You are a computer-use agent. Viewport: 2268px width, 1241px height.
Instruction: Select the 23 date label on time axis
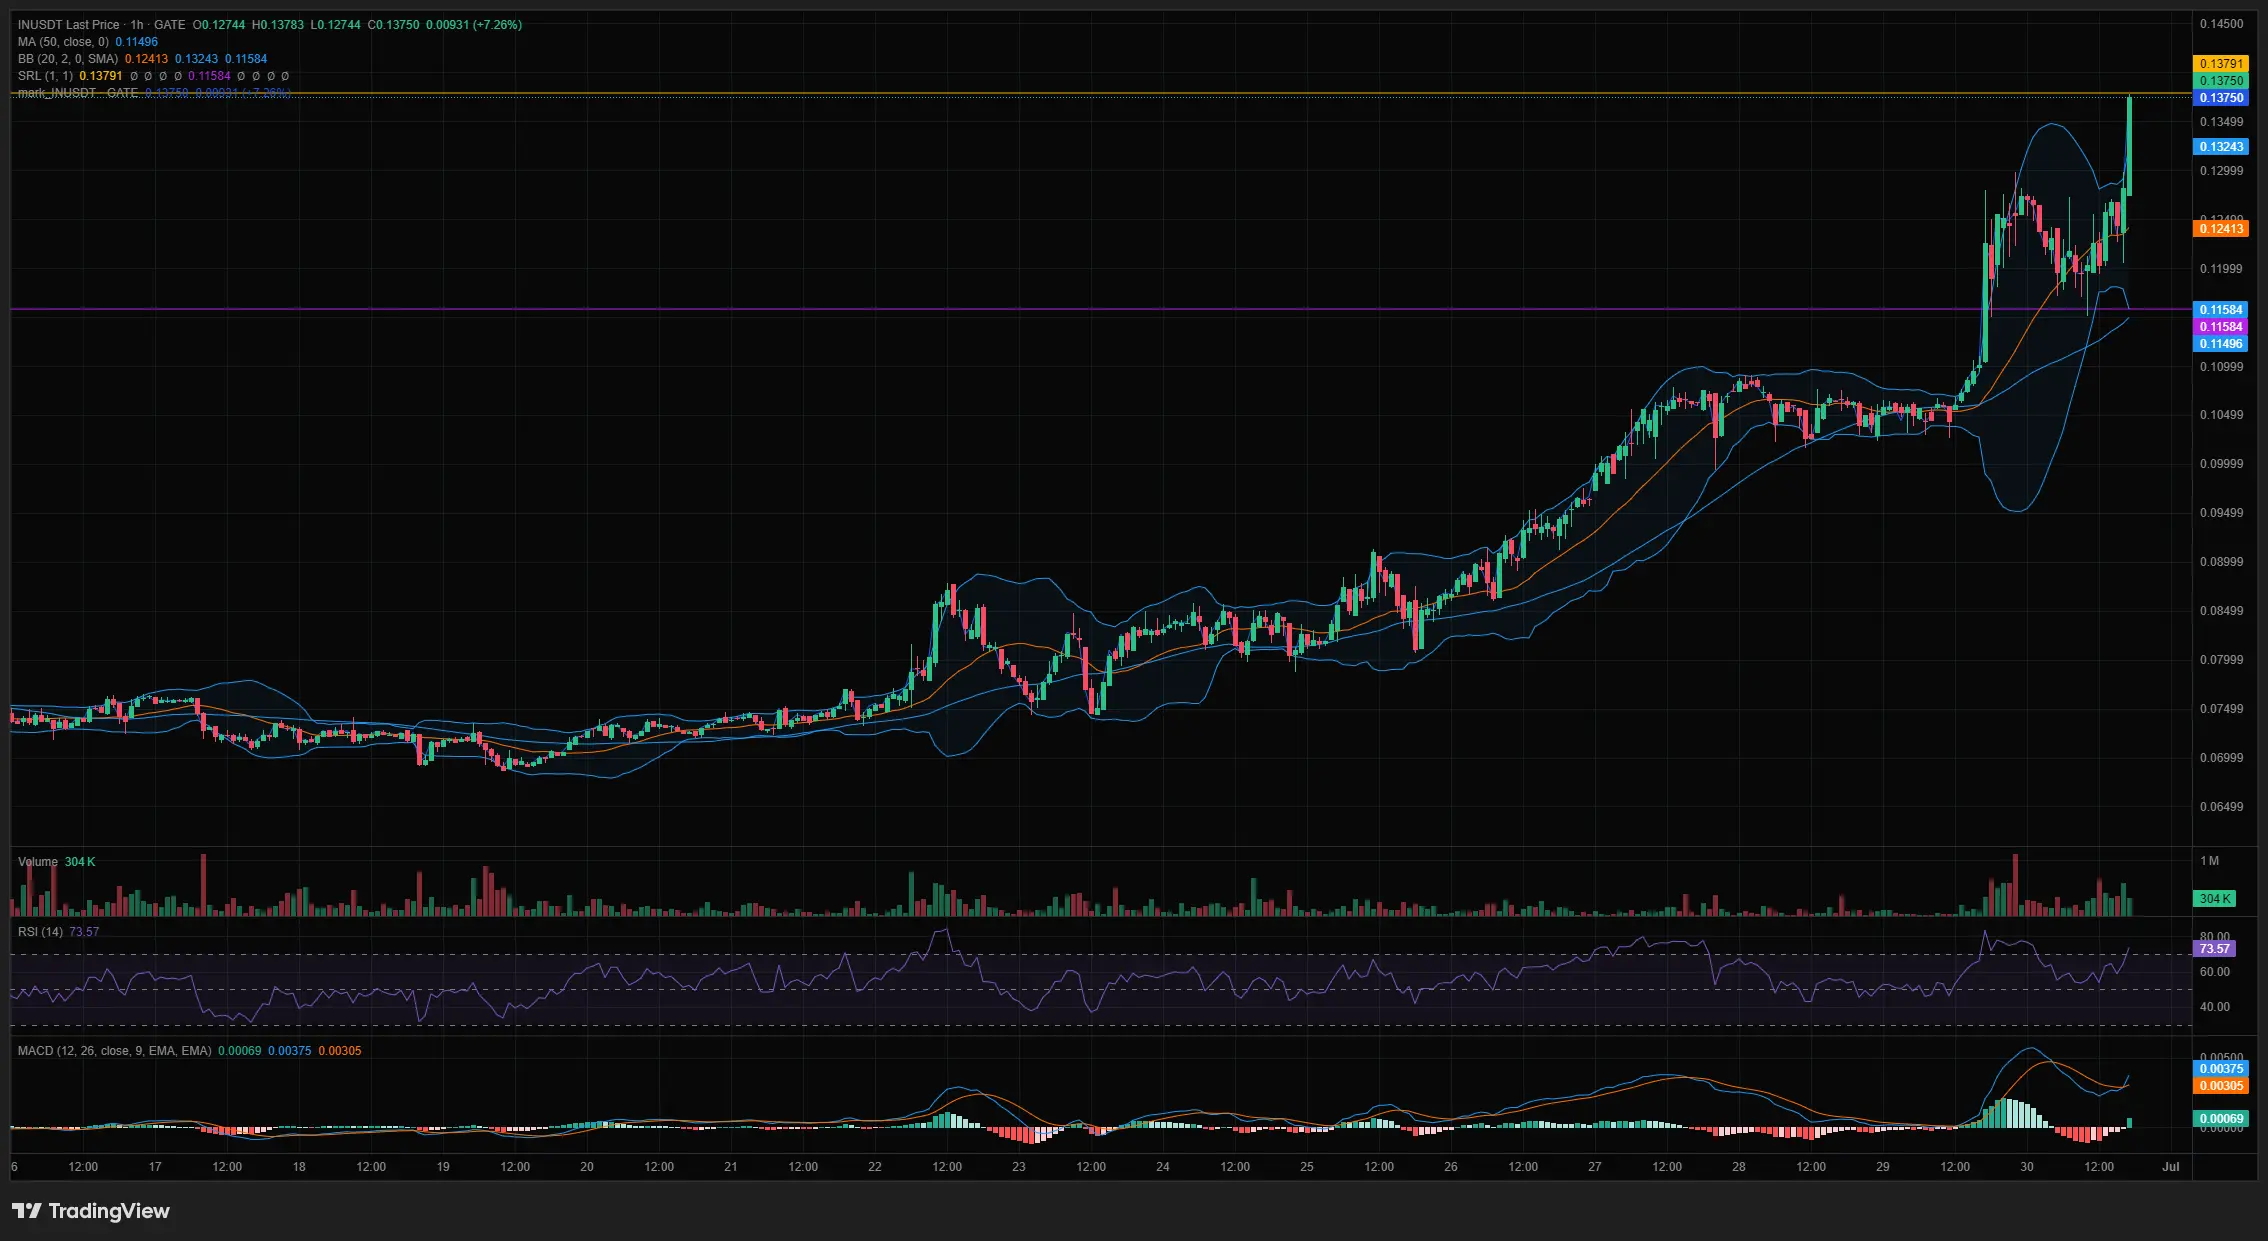1019,1167
